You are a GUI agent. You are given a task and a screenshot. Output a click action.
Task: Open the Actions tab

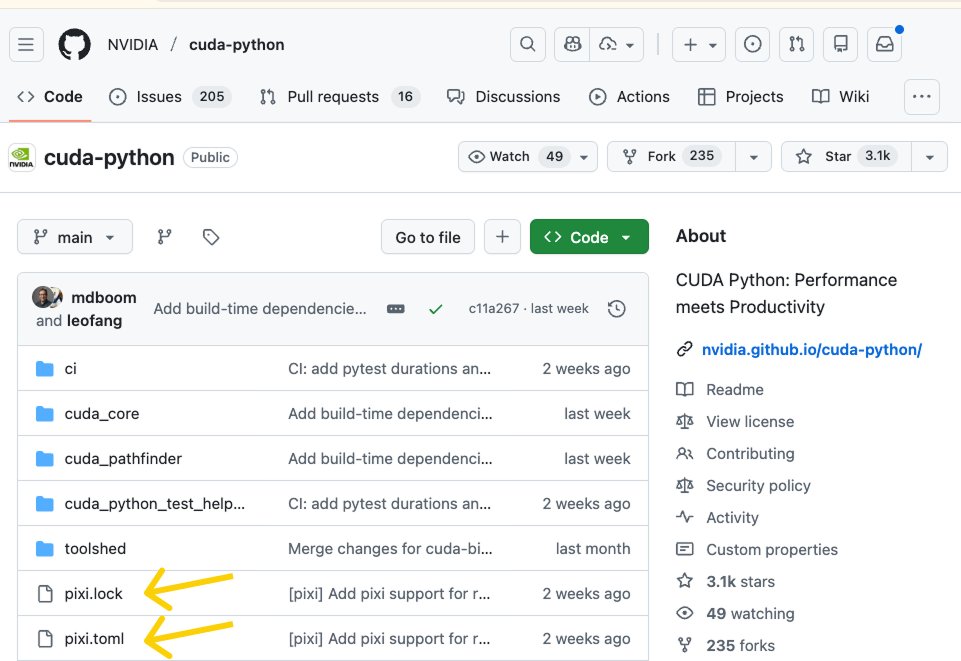[629, 97]
